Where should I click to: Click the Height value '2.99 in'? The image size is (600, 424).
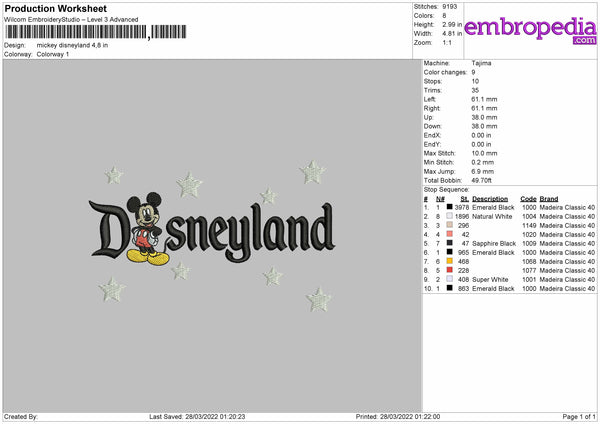coord(452,24)
